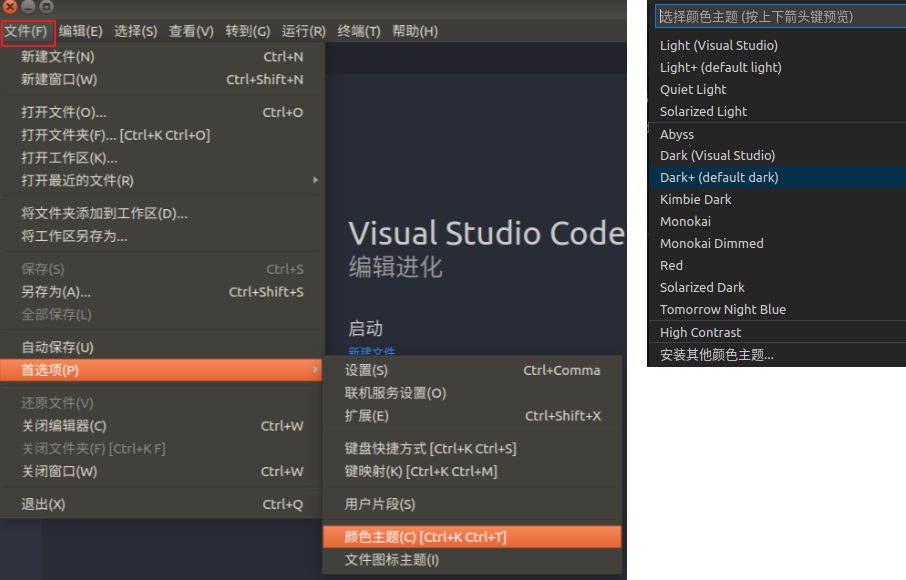Open the 运行(R) menu
The image size is (906, 580).
(303, 31)
